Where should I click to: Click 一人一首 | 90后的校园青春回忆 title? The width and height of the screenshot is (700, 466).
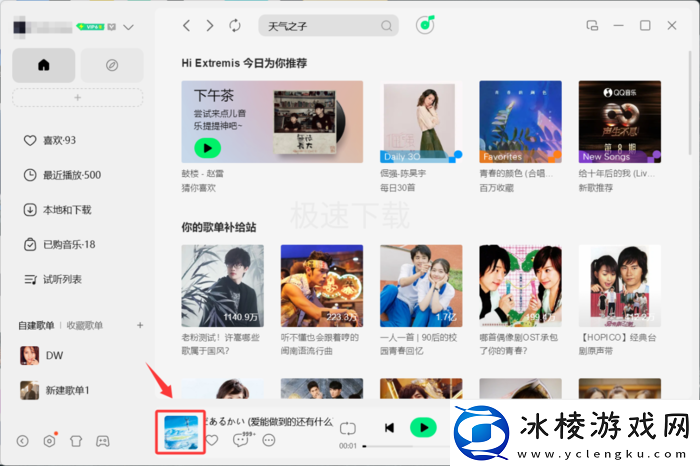click(419, 344)
